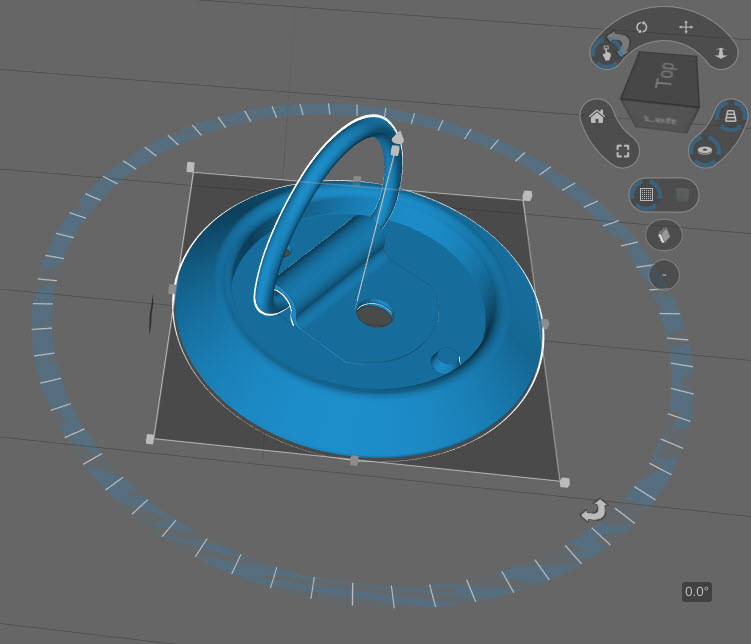Click the small minus collapse button
This screenshot has width=751, height=644.
pyautogui.click(x=664, y=275)
